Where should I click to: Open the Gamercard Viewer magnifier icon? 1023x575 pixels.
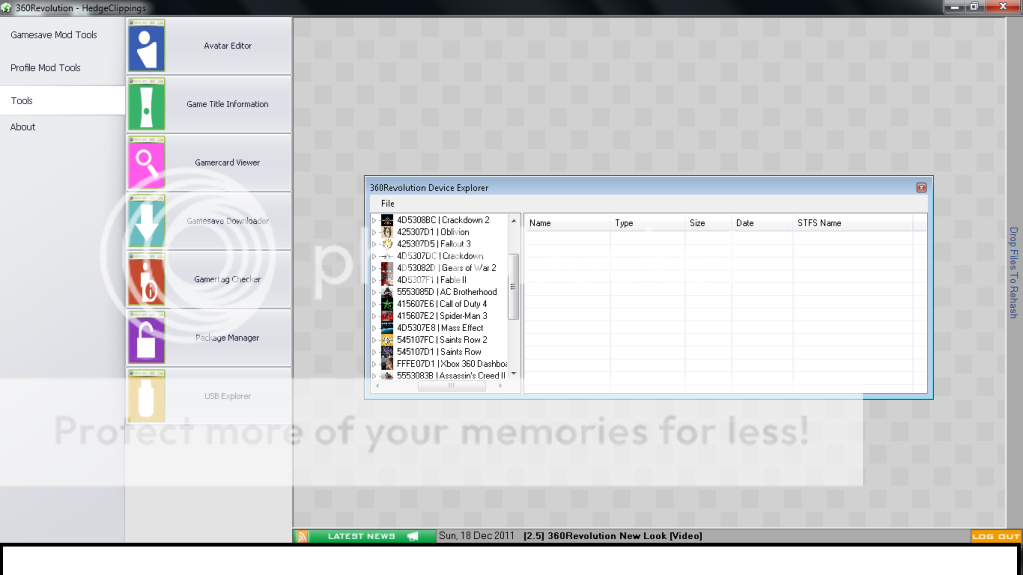[146, 163]
